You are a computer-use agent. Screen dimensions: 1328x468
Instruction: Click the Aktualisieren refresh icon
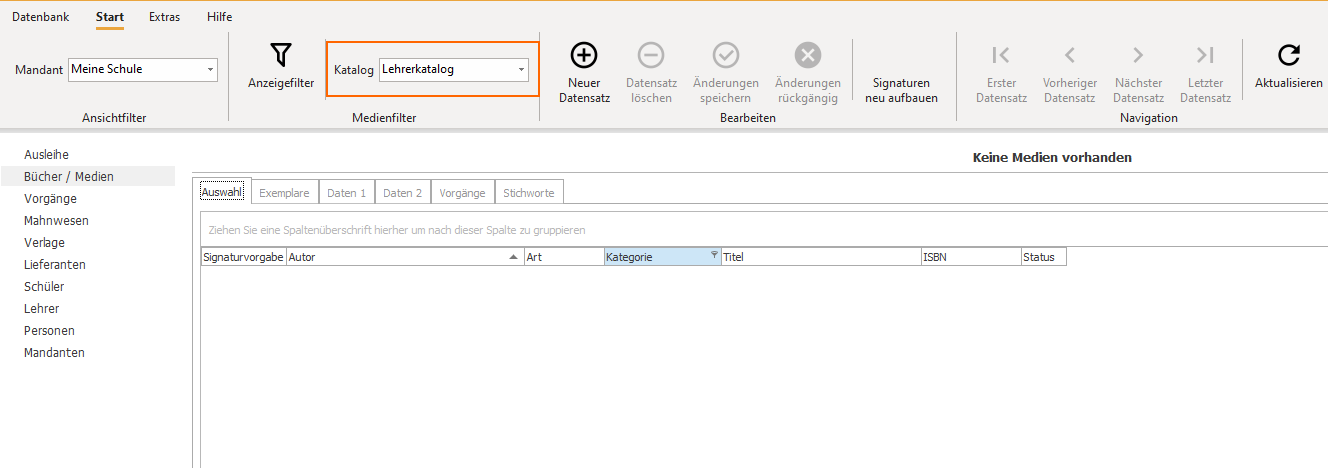[1289, 55]
